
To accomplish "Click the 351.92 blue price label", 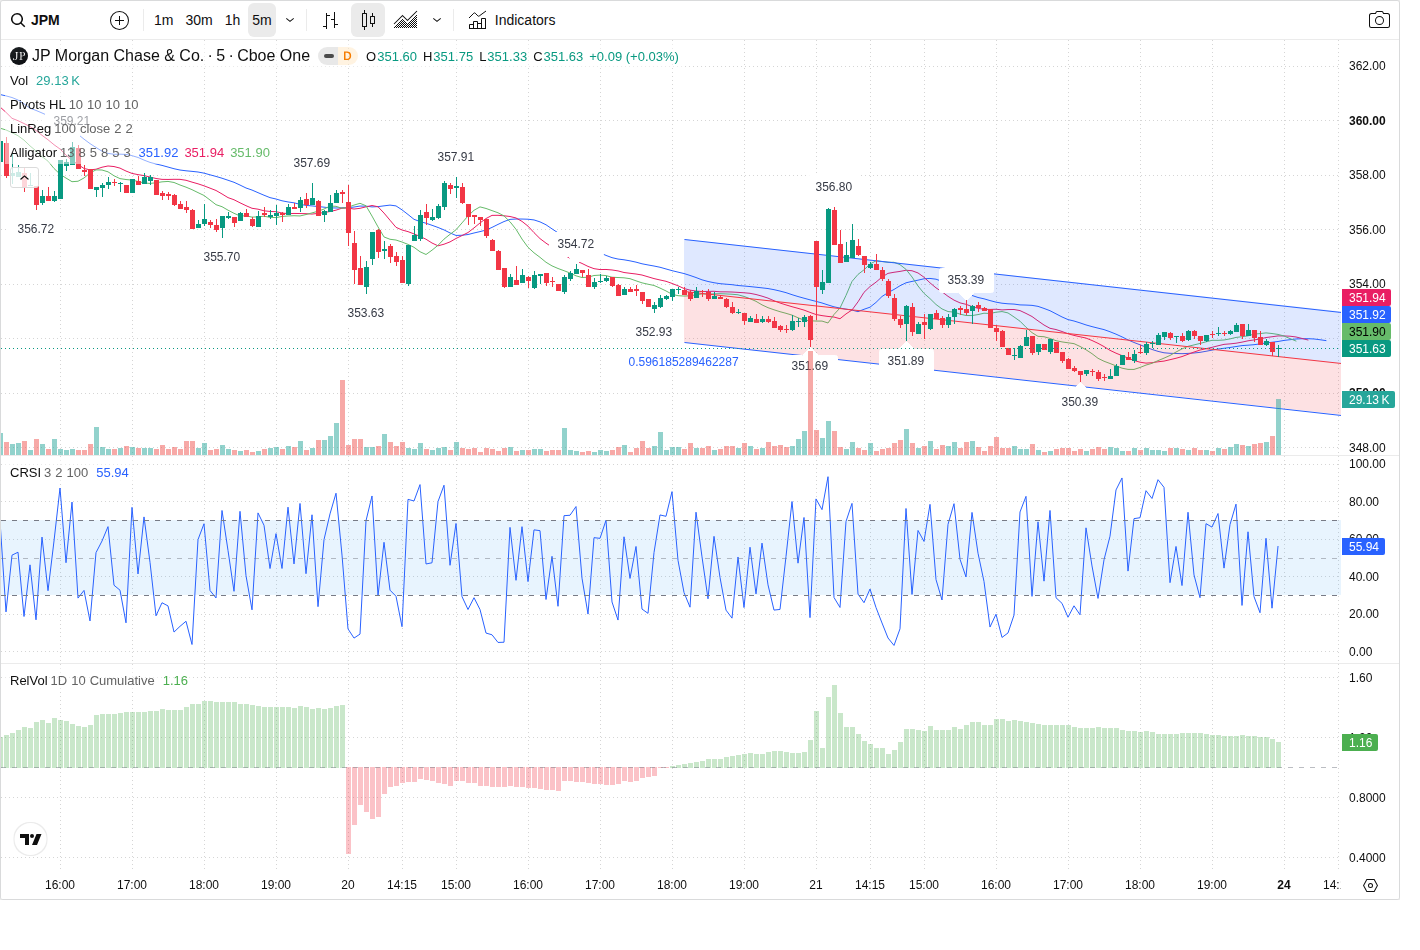I will (x=1367, y=315).
